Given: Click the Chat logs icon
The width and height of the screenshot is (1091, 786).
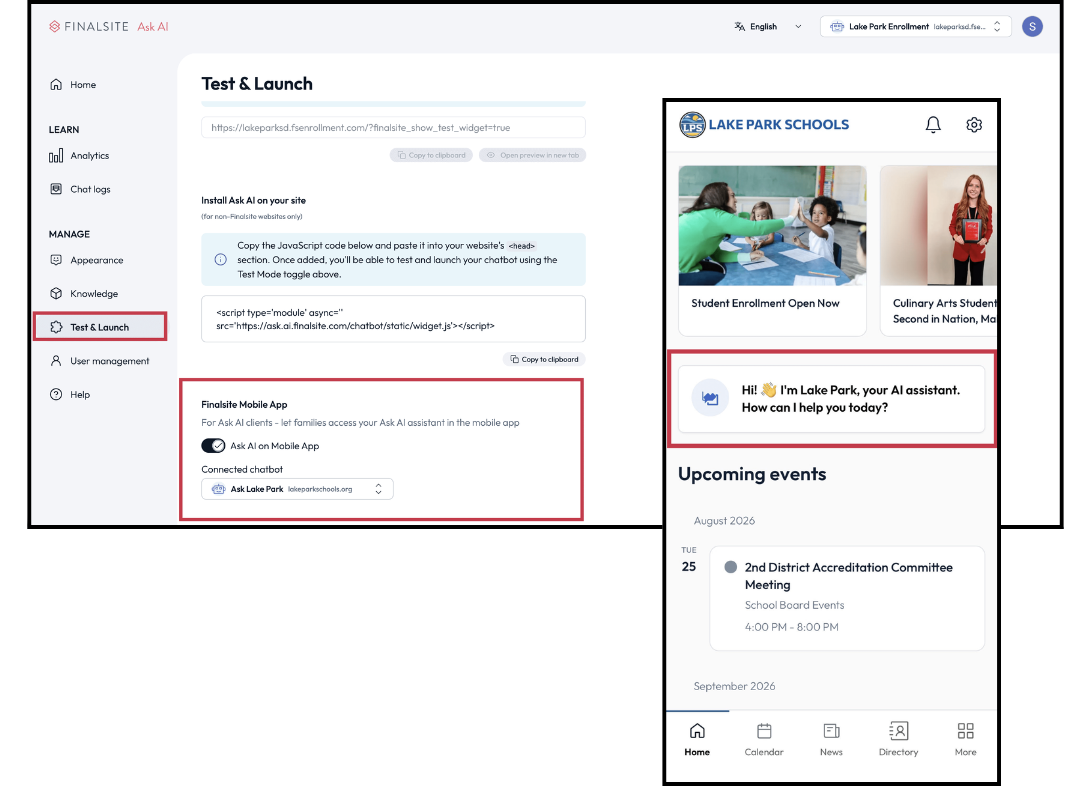Looking at the screenshot, I should click(x=56, y=189).
